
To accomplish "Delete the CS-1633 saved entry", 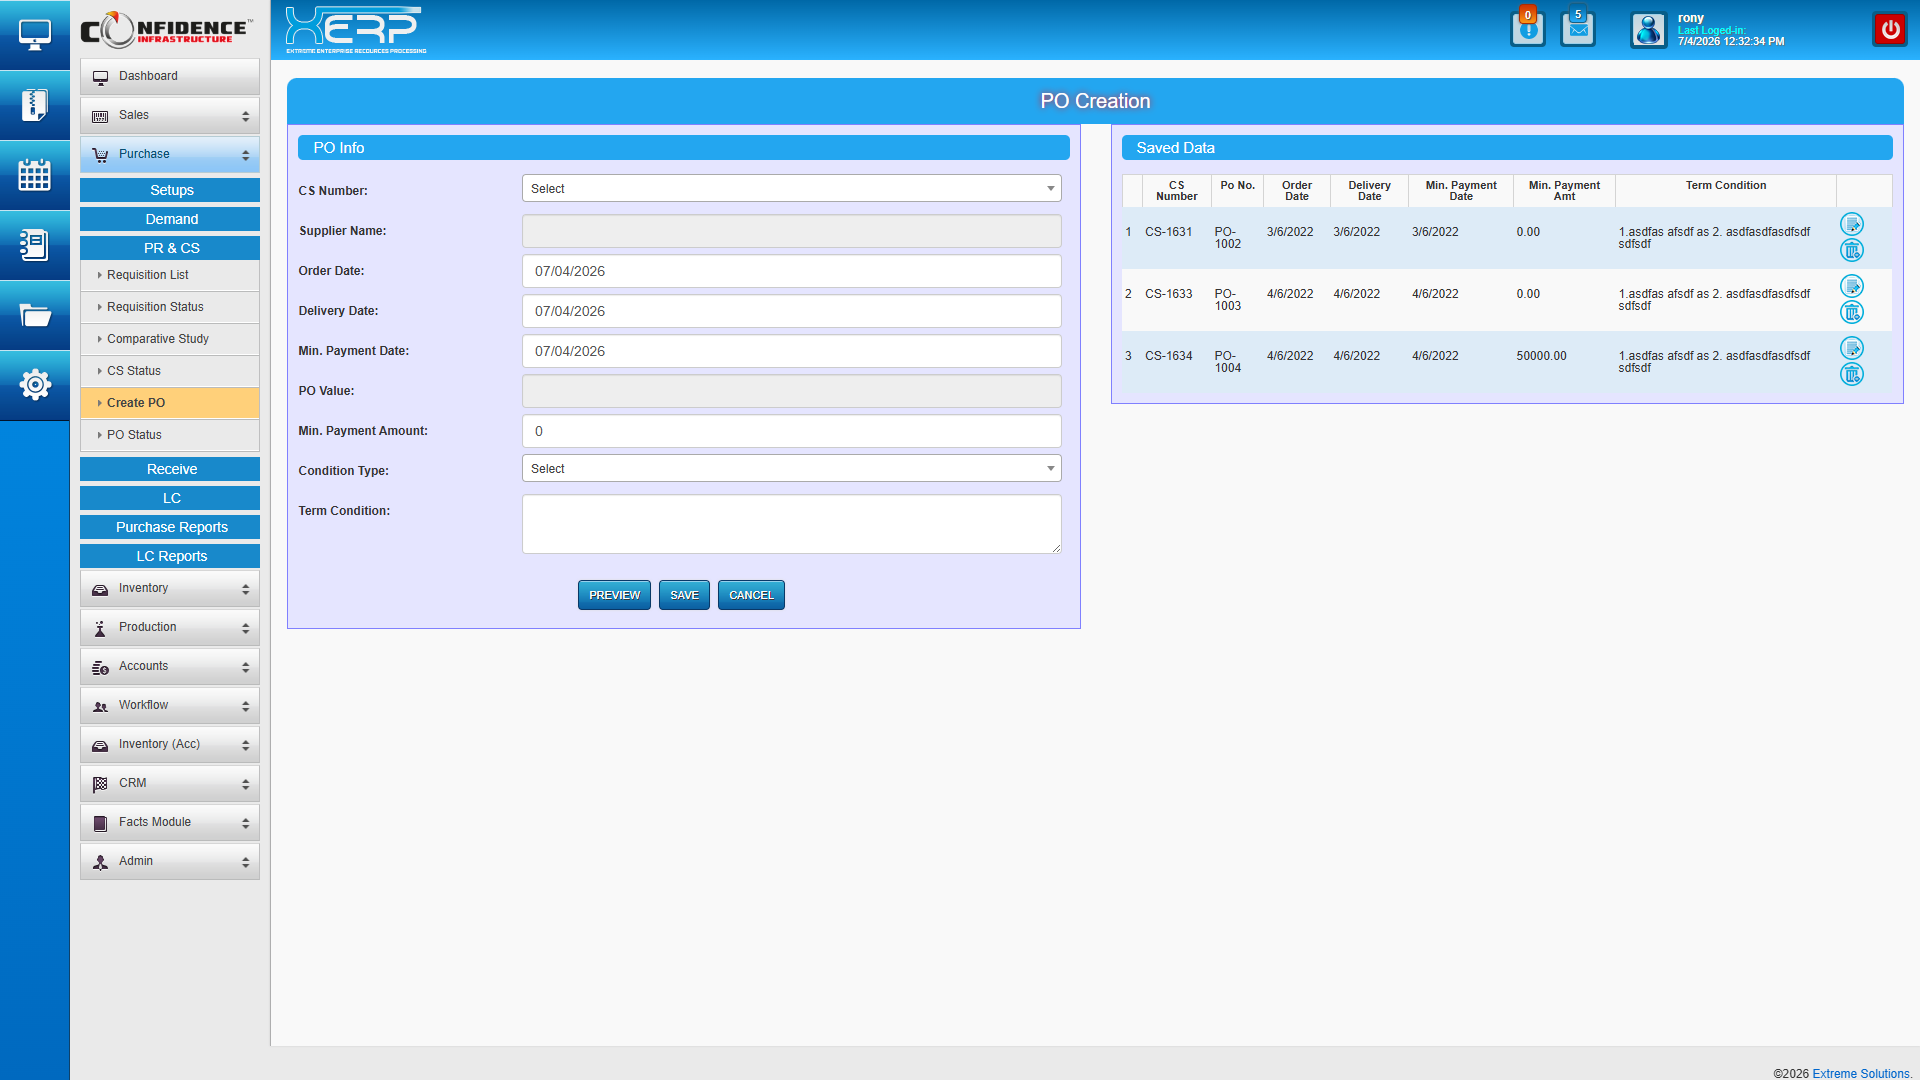I will pos(1852,312).
